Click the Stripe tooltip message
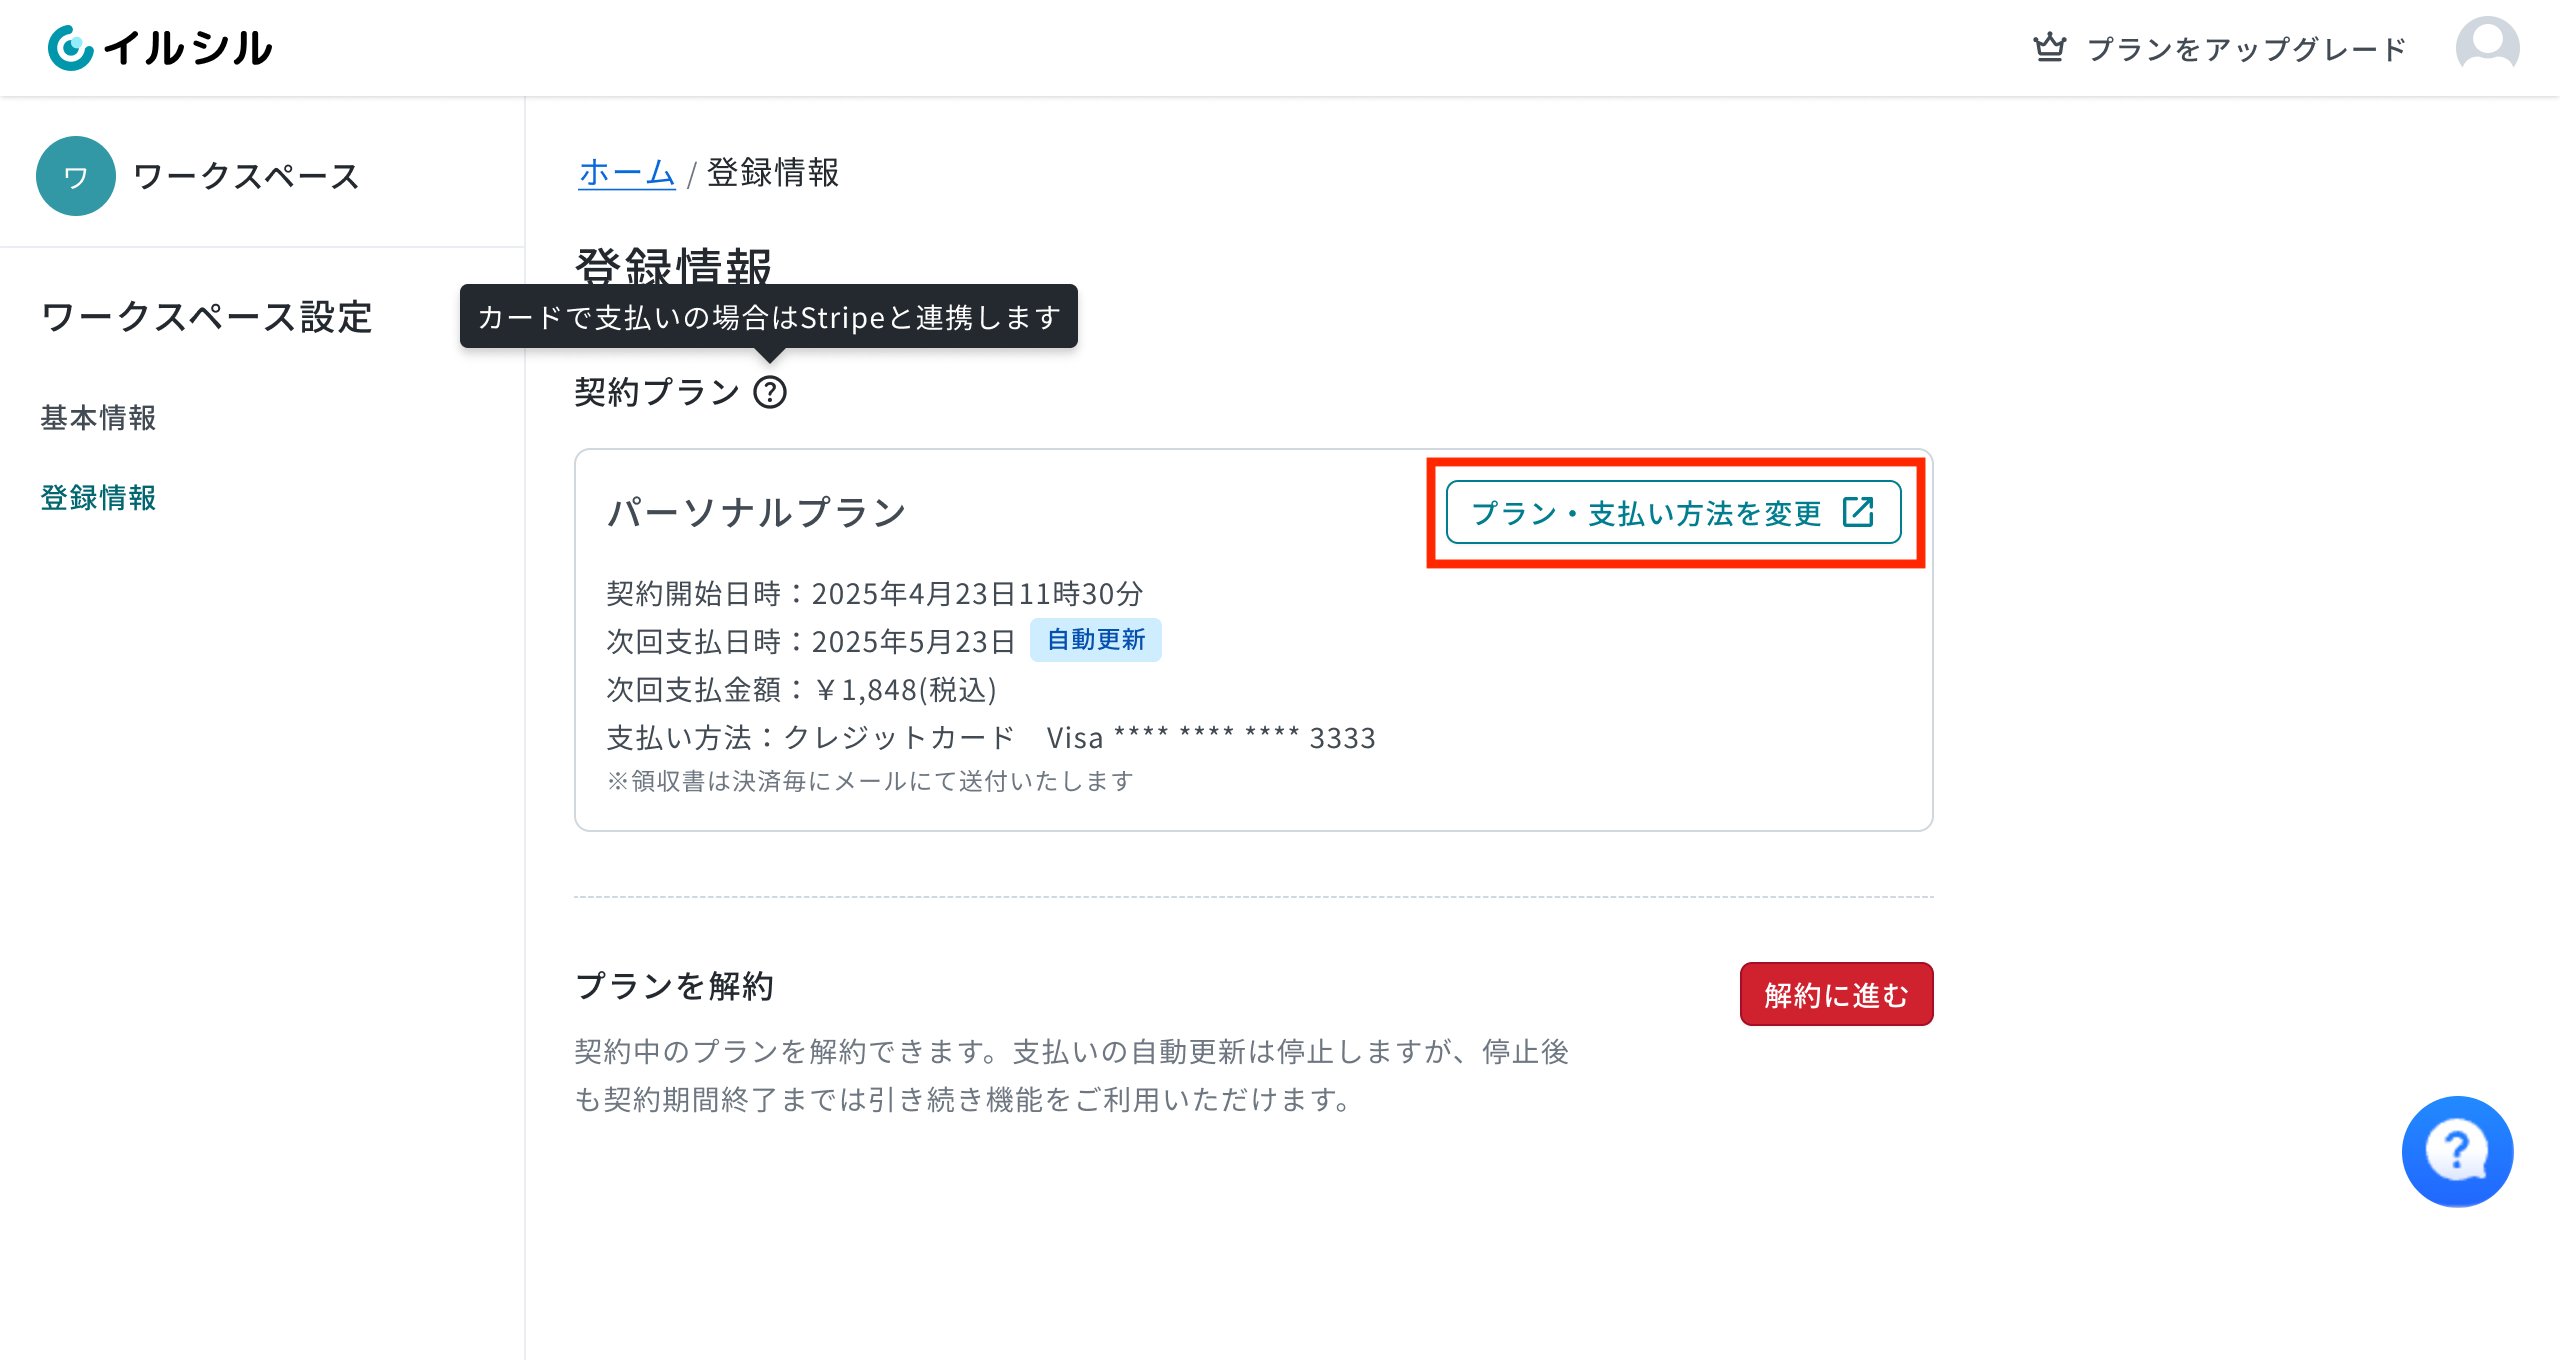Viewport: 2560px width, 1360px height. [x=769, y=317]
